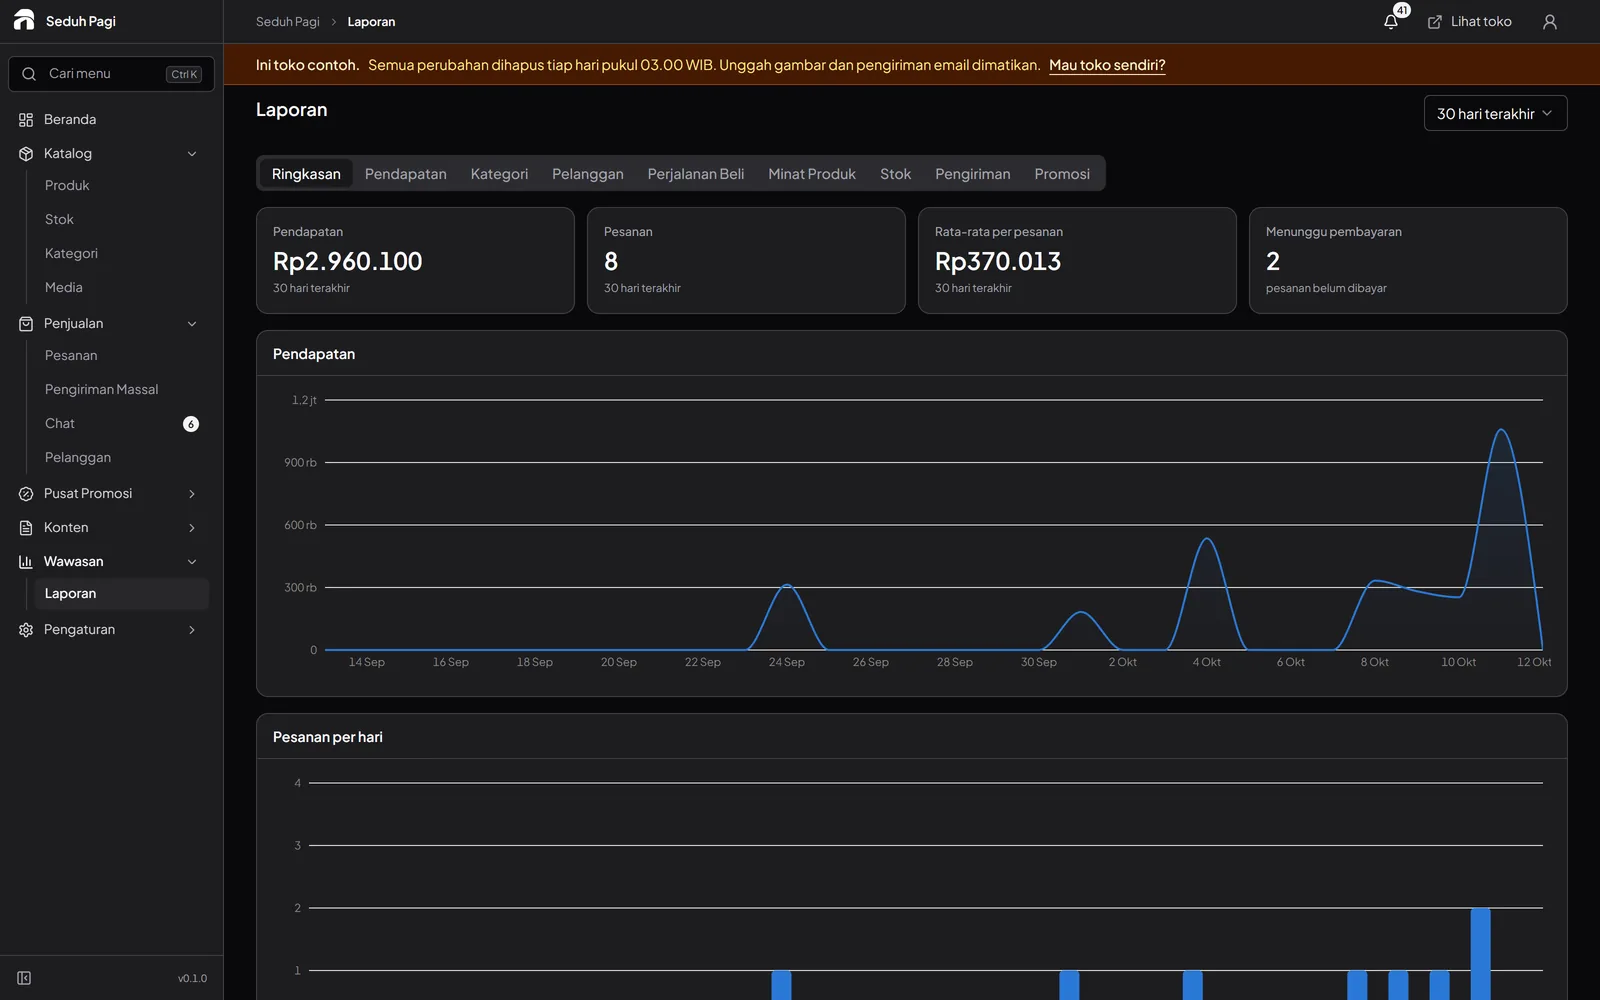
Task: Open the Laporan sidebar item
Action: click(x=121, y=594)
